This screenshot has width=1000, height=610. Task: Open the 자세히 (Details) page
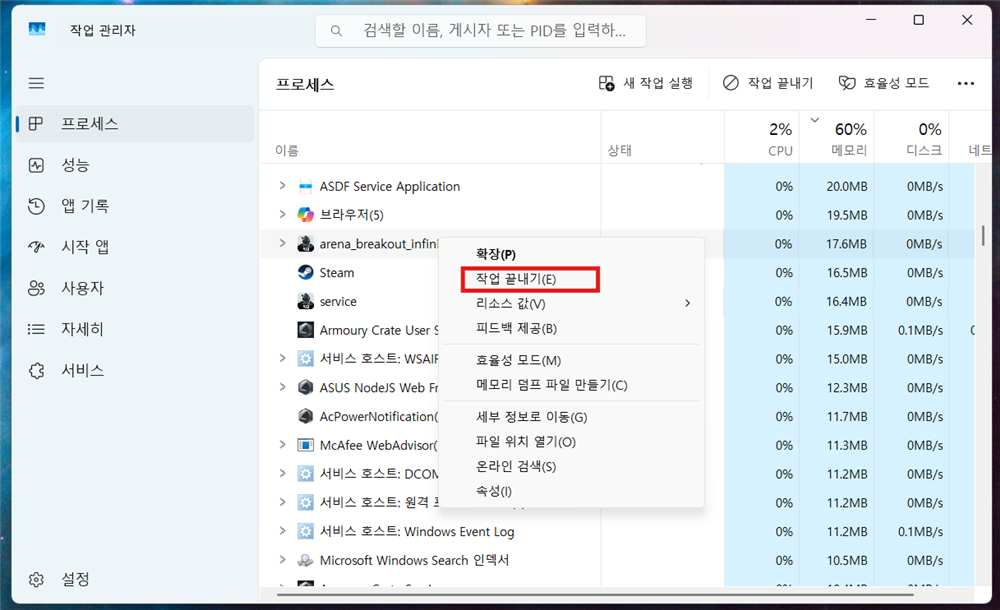(135, 329)
